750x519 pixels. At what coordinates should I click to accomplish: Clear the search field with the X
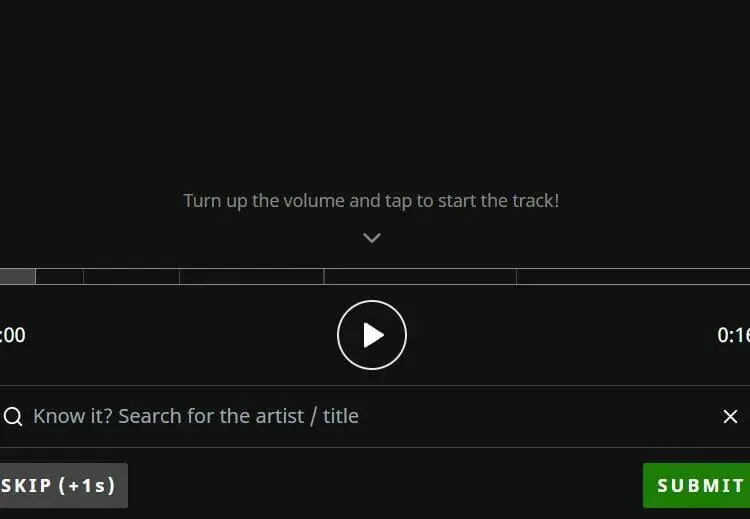point(730,416)
